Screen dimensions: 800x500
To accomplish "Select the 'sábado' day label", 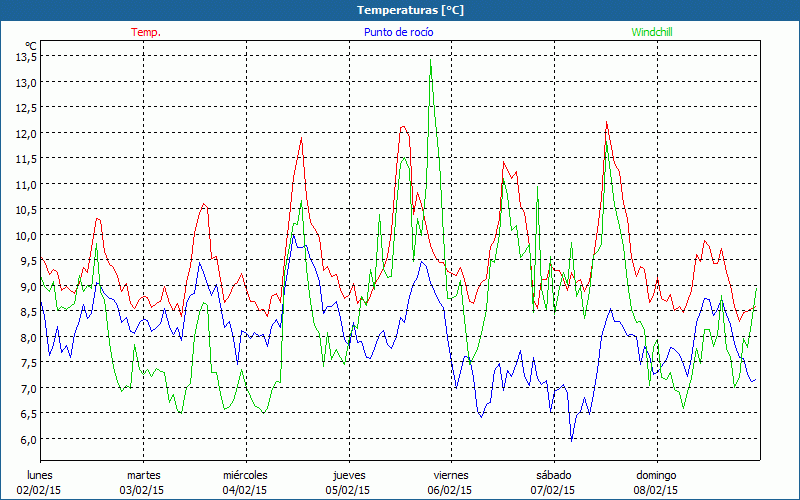I will [x=553, y=475].
